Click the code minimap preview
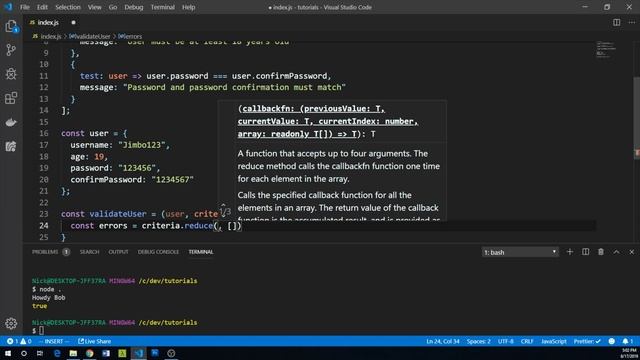This screenshot has width=640, height=360. coord(605,49)
